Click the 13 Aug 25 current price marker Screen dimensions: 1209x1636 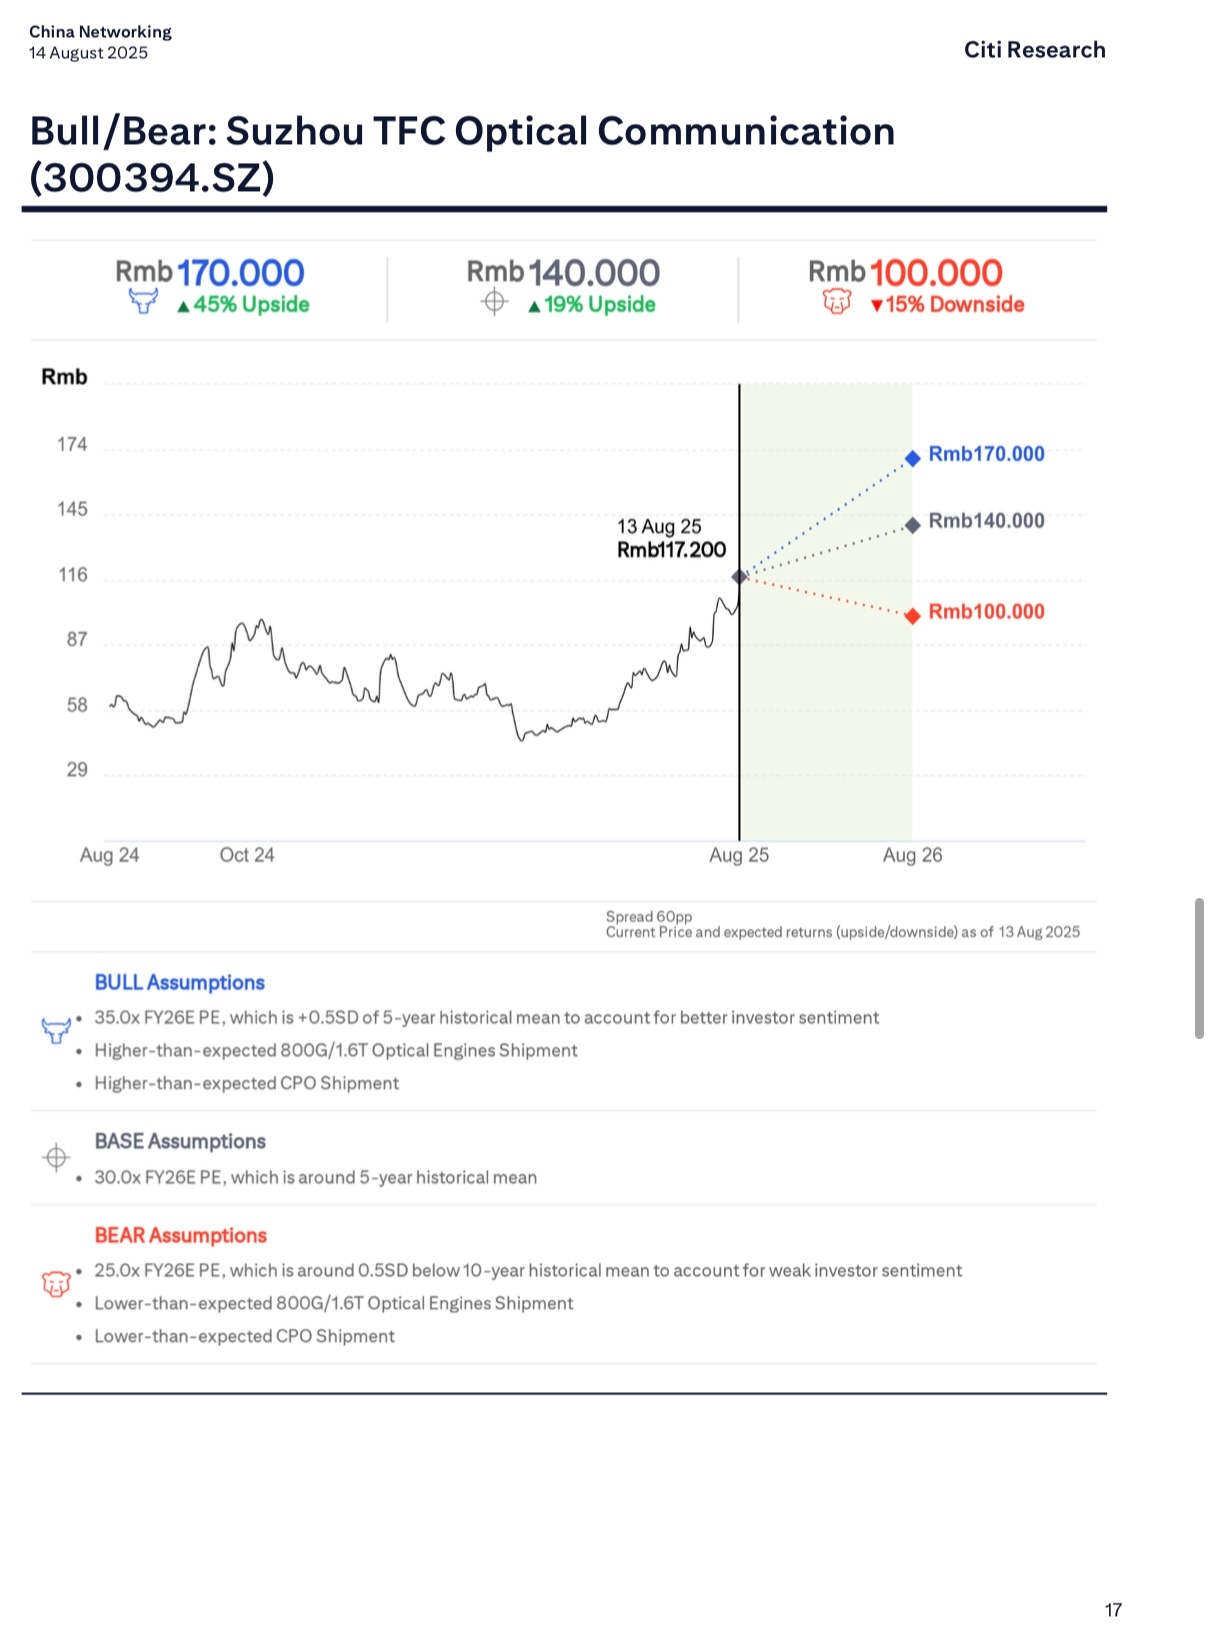click(740, 576)
